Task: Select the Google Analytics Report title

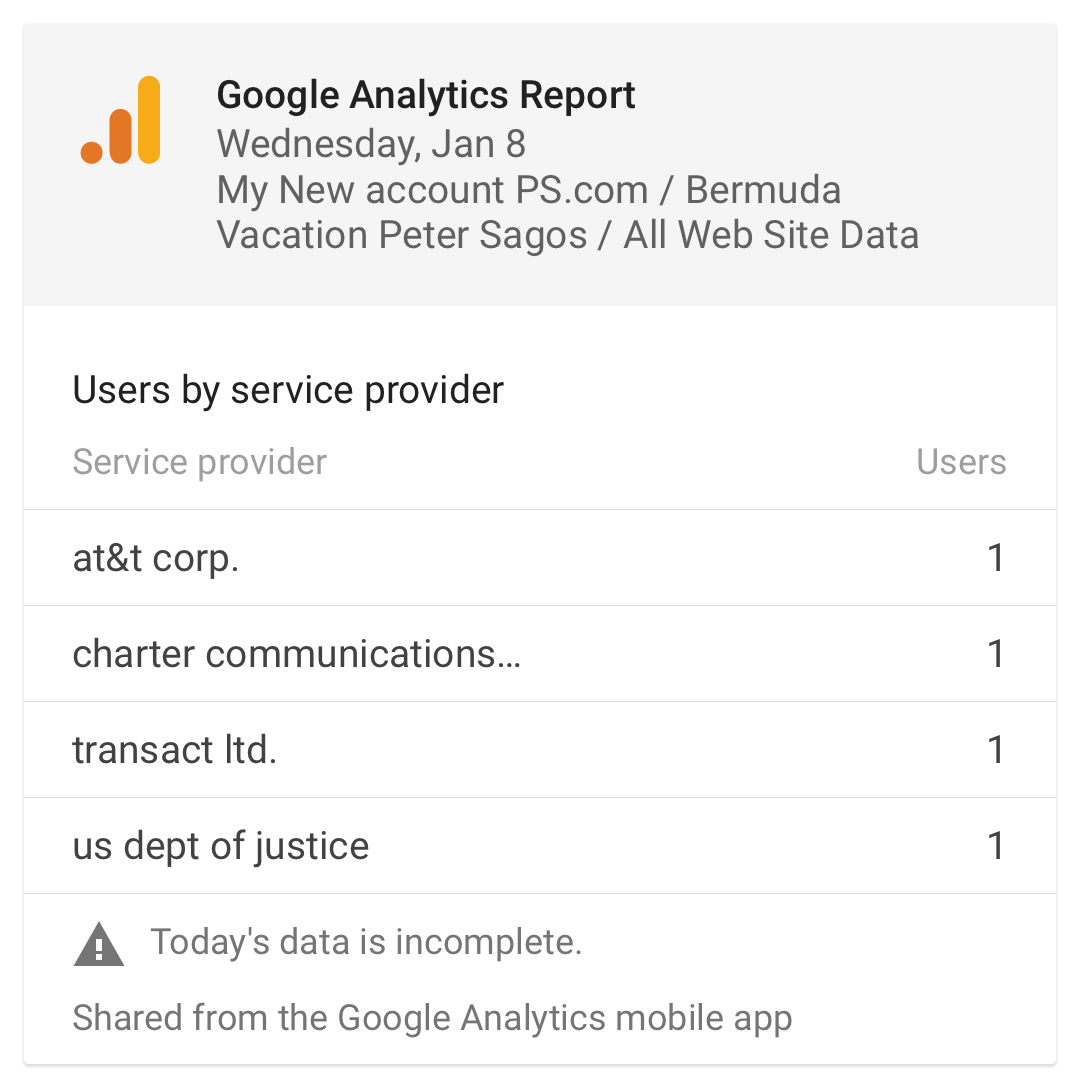Action: (x=426, y=96)
